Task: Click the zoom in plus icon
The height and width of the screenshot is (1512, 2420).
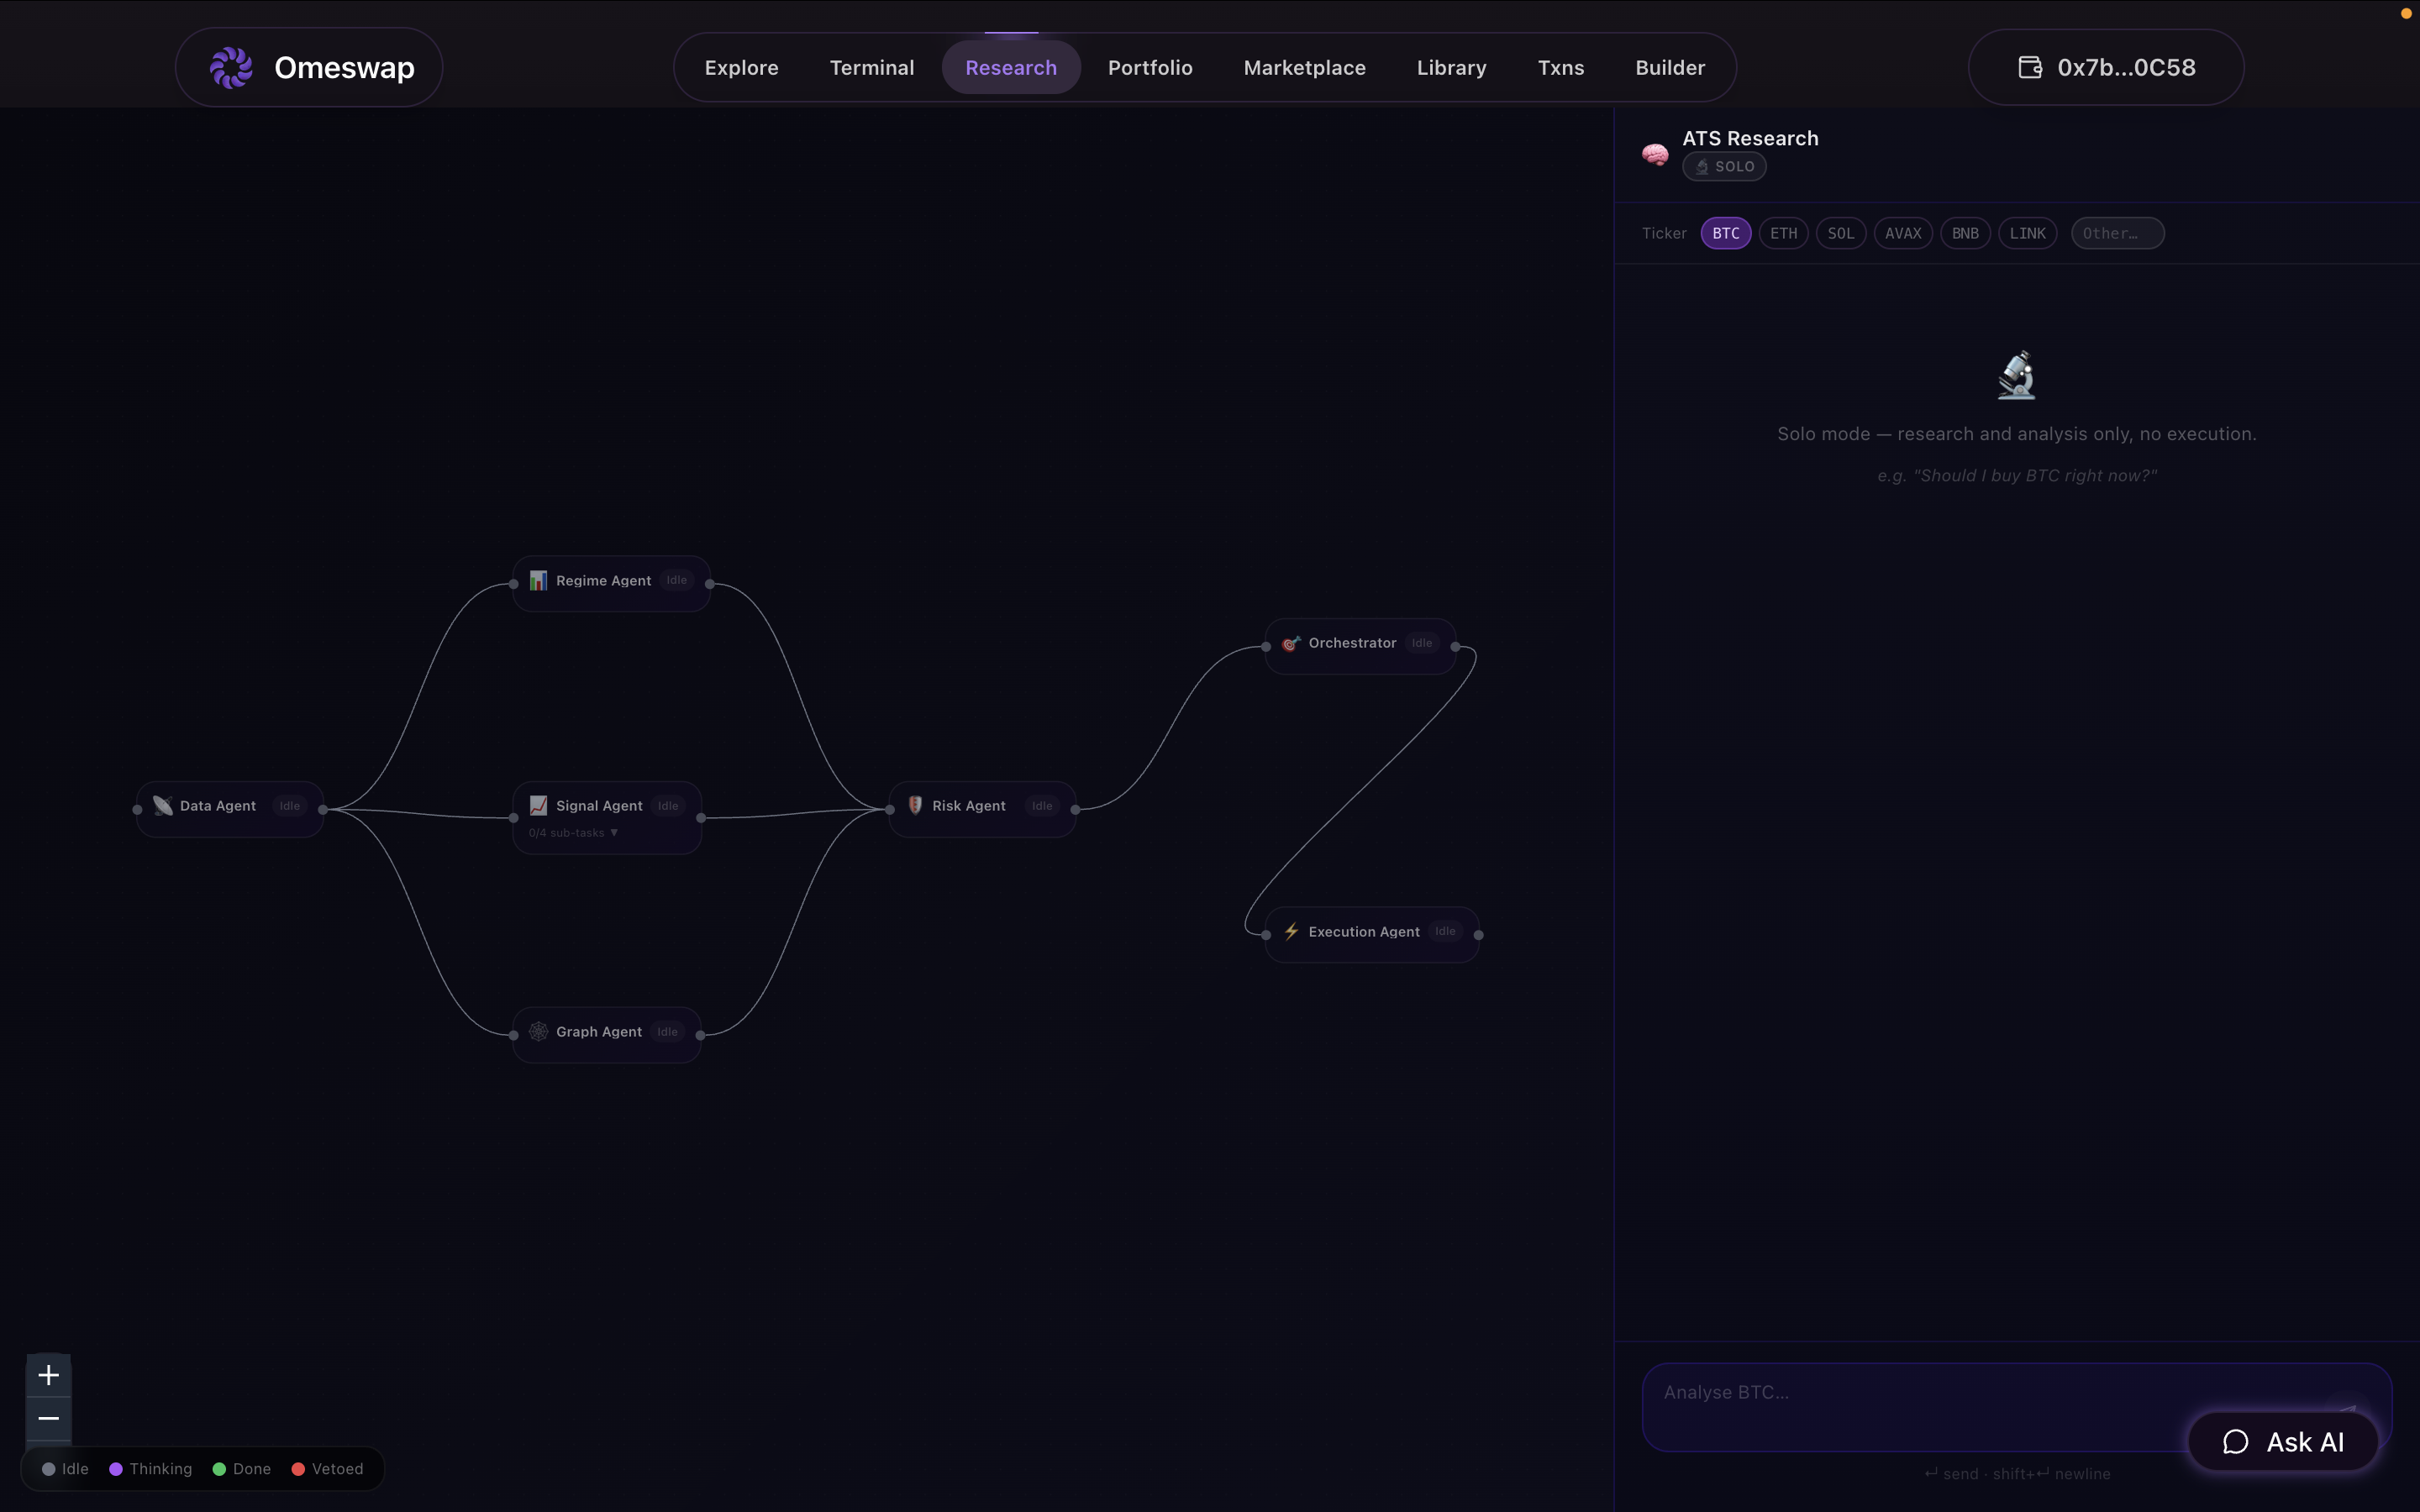Action: point(48,1375)
